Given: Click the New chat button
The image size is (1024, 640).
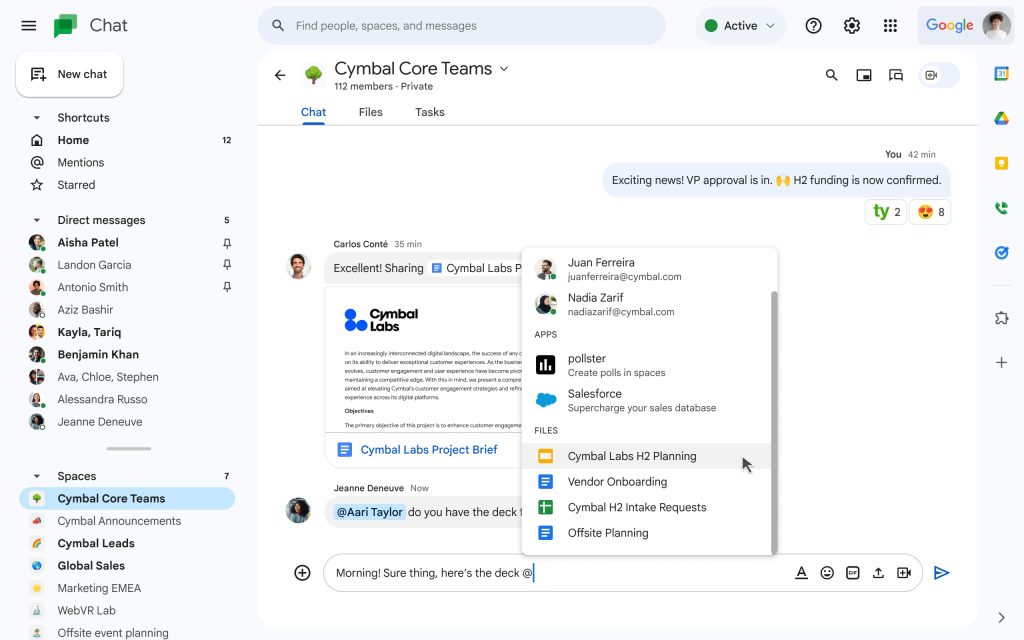Looking at the screenshot, I should pyautogui.click(x=69, y=74).
